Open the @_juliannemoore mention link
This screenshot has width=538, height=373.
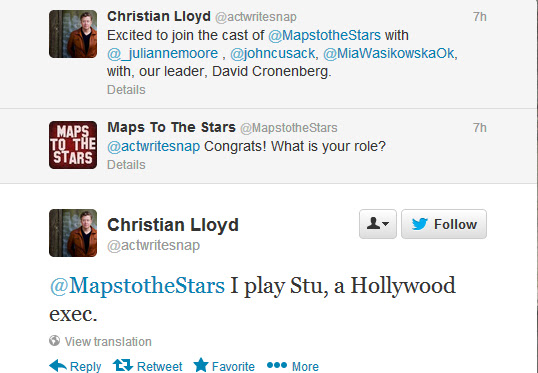[162, 54]
